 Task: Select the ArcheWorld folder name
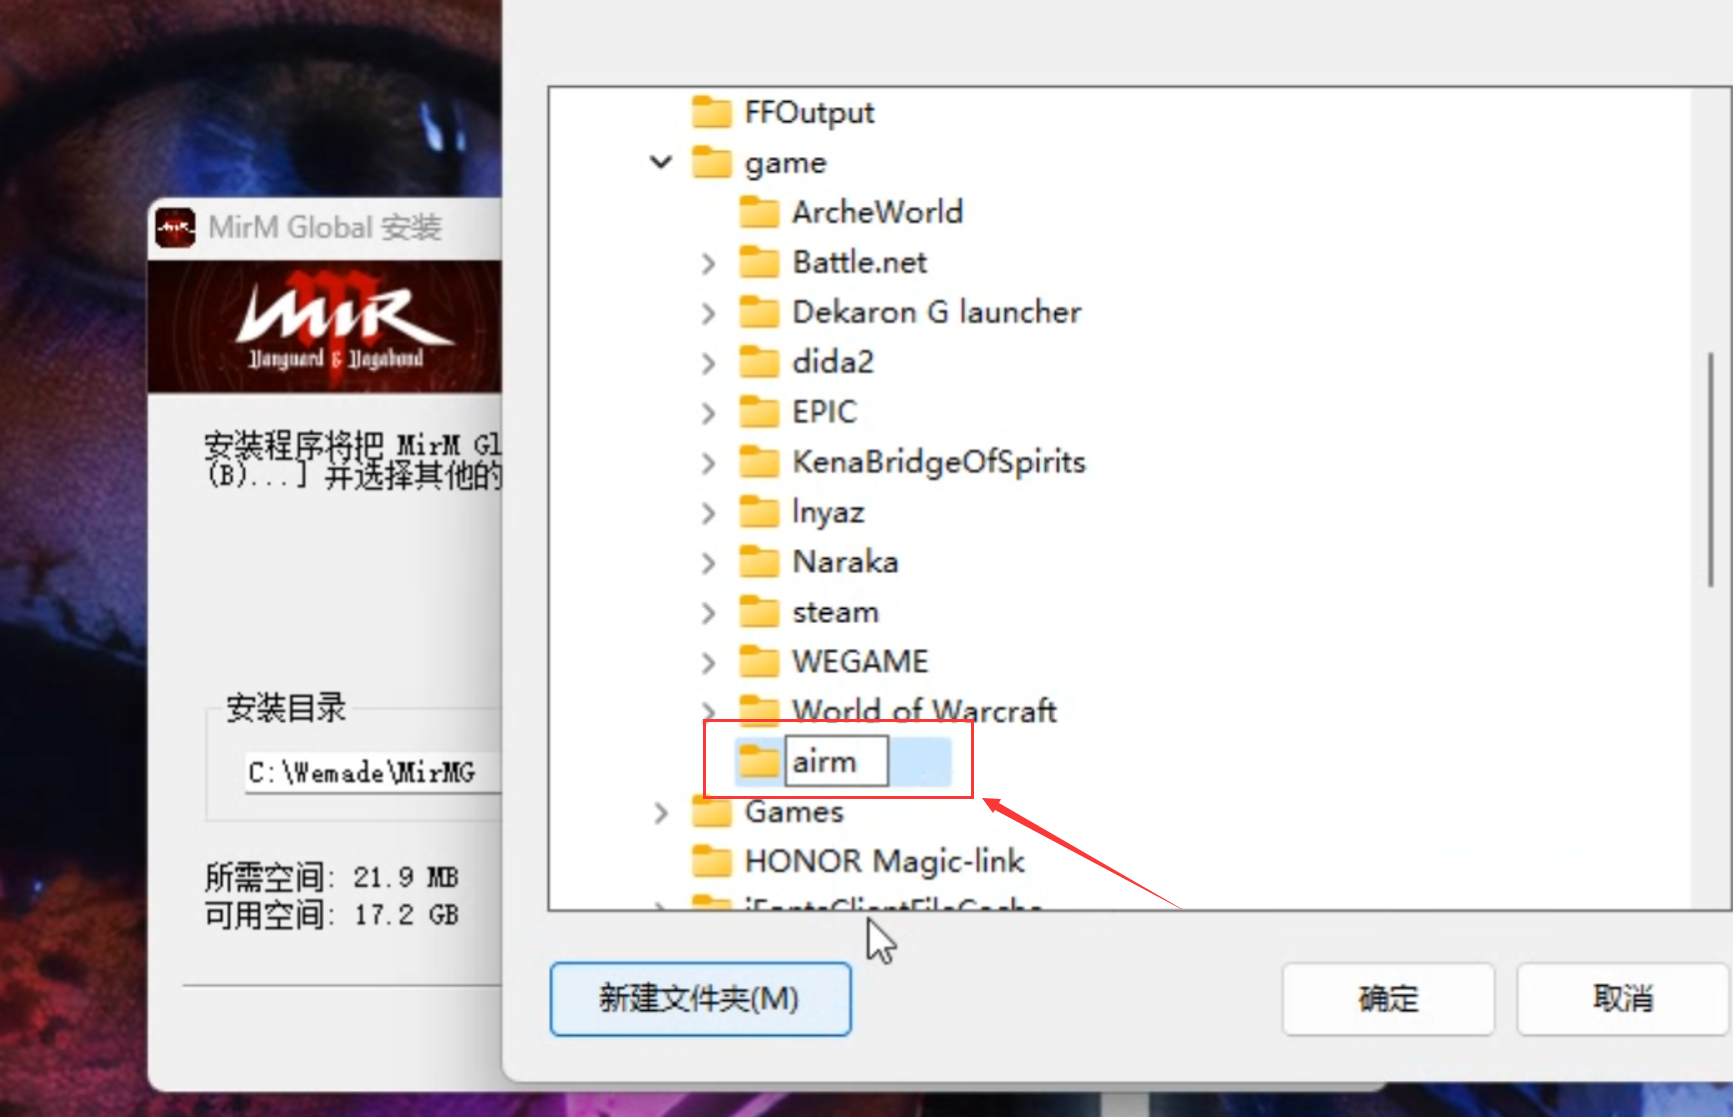[x=878, y=212]
